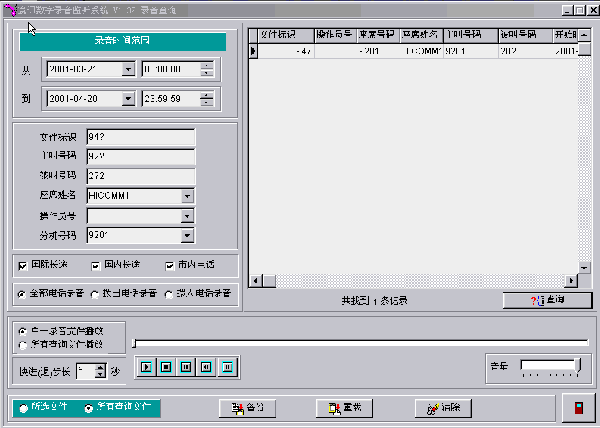Open the empty operator number dropdown
Viewport: 600px width, 428px height.
coord(187,216)
